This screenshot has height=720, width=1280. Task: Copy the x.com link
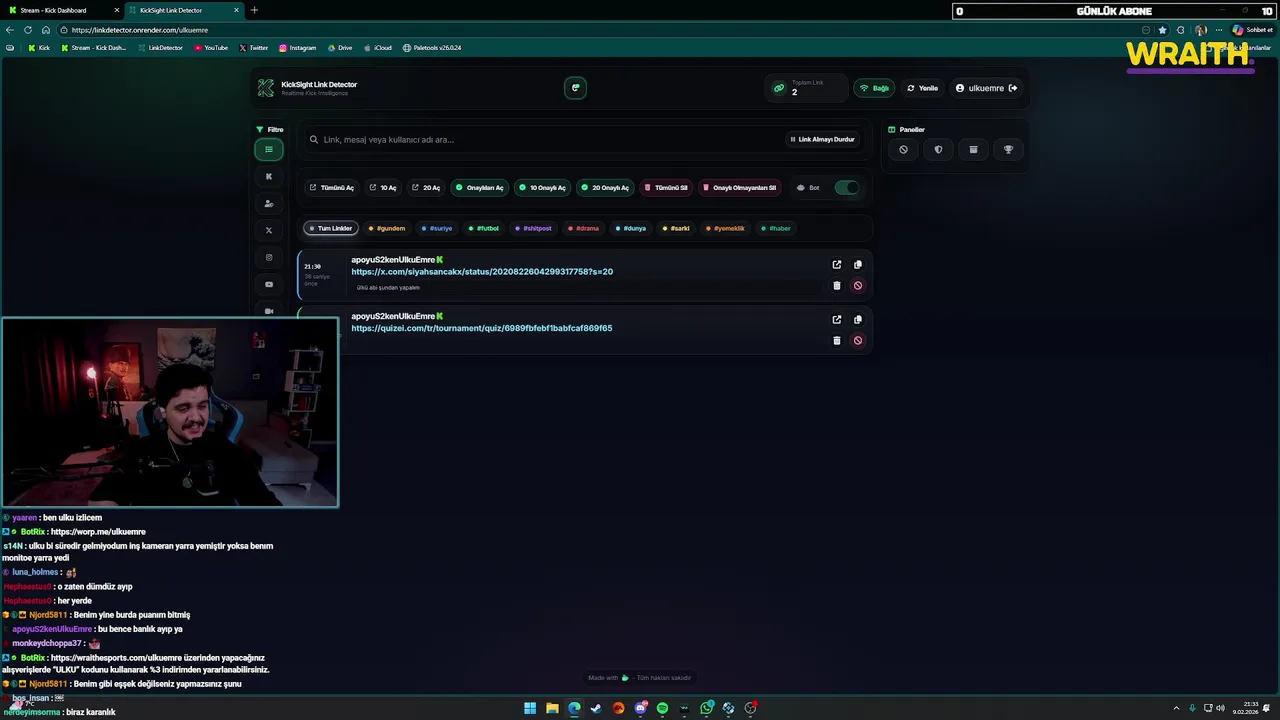857,265
